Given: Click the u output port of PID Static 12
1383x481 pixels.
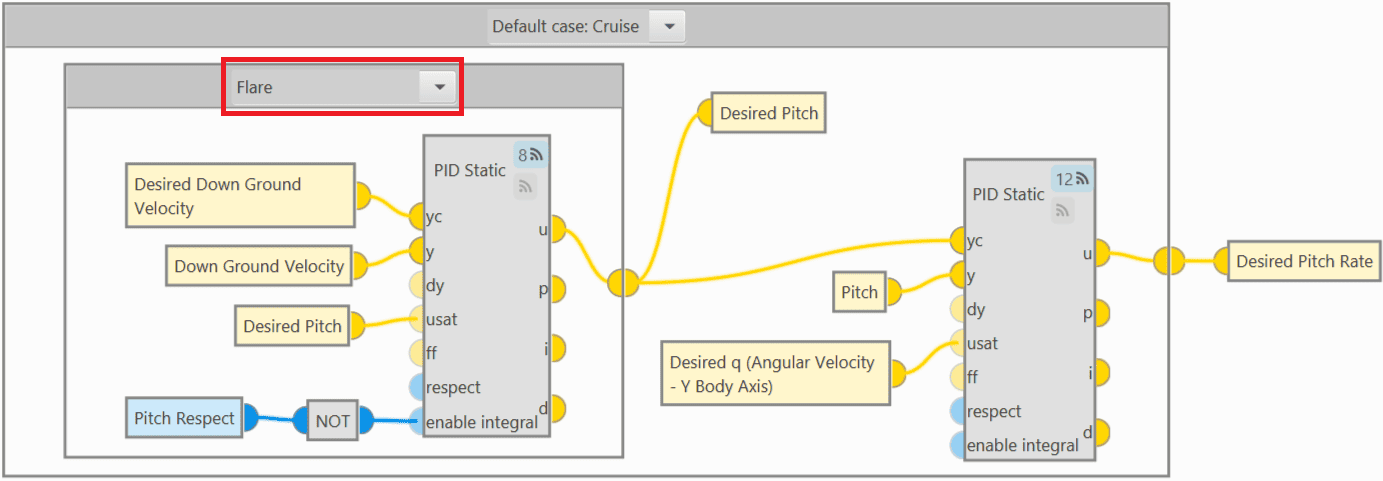Looking at the screenshot, I should tap(1100, 254).
